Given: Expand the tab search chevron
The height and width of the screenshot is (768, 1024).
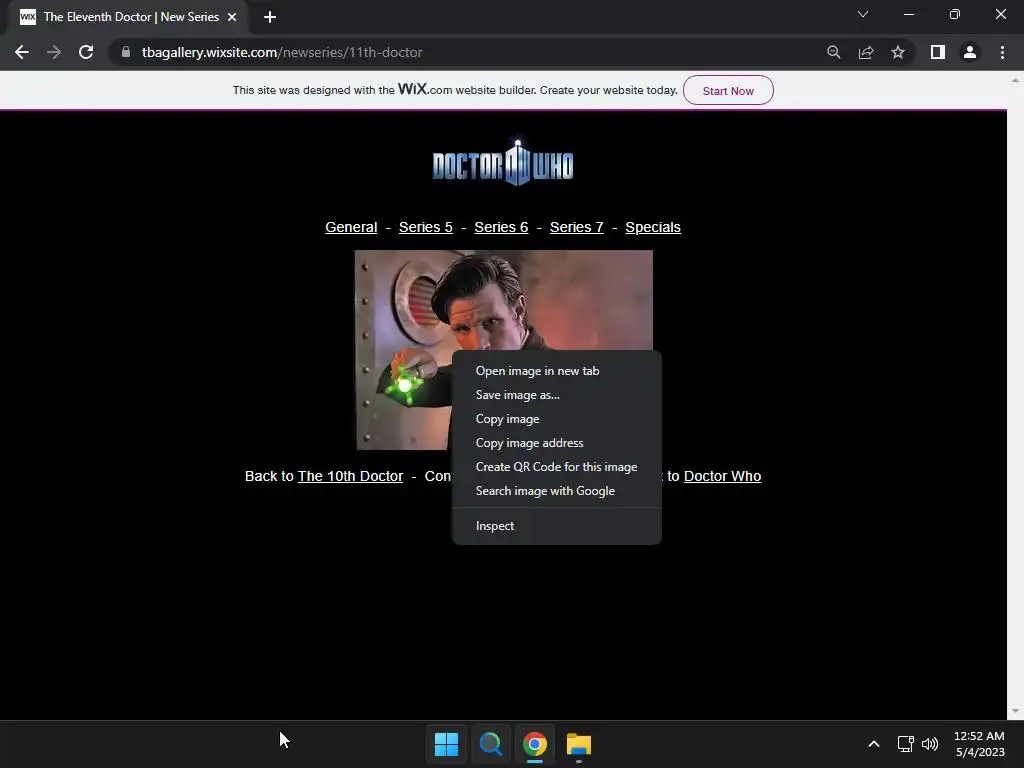Looking at the screenshot, I should coord(863,14).
